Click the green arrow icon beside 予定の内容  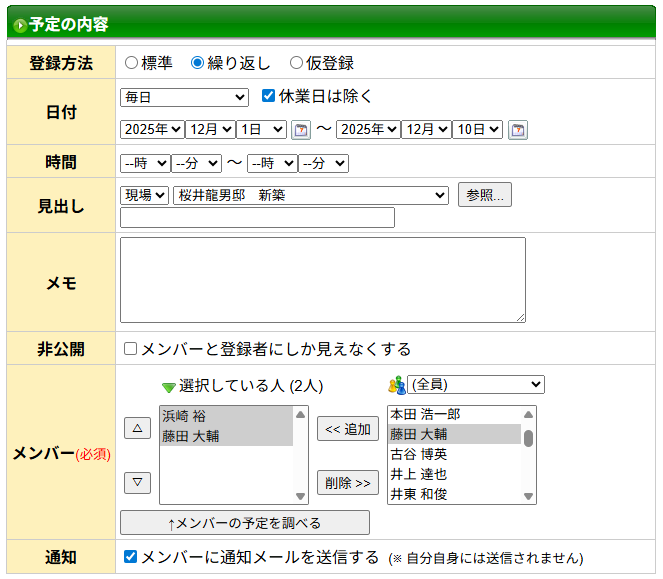coord(20,25)
